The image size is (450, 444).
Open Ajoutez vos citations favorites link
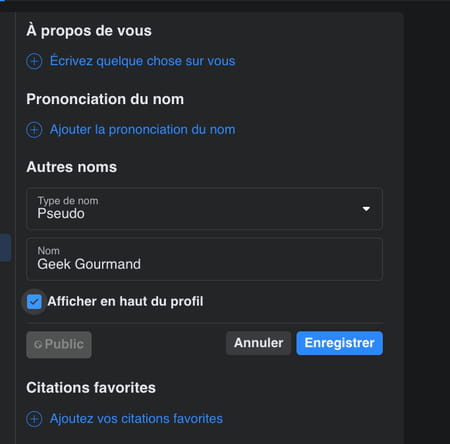click(136, 419)
